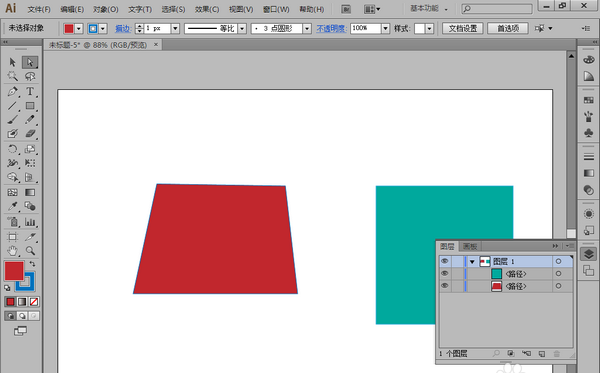
Task: Select the Type tool
Action: [x=30, y=91]
